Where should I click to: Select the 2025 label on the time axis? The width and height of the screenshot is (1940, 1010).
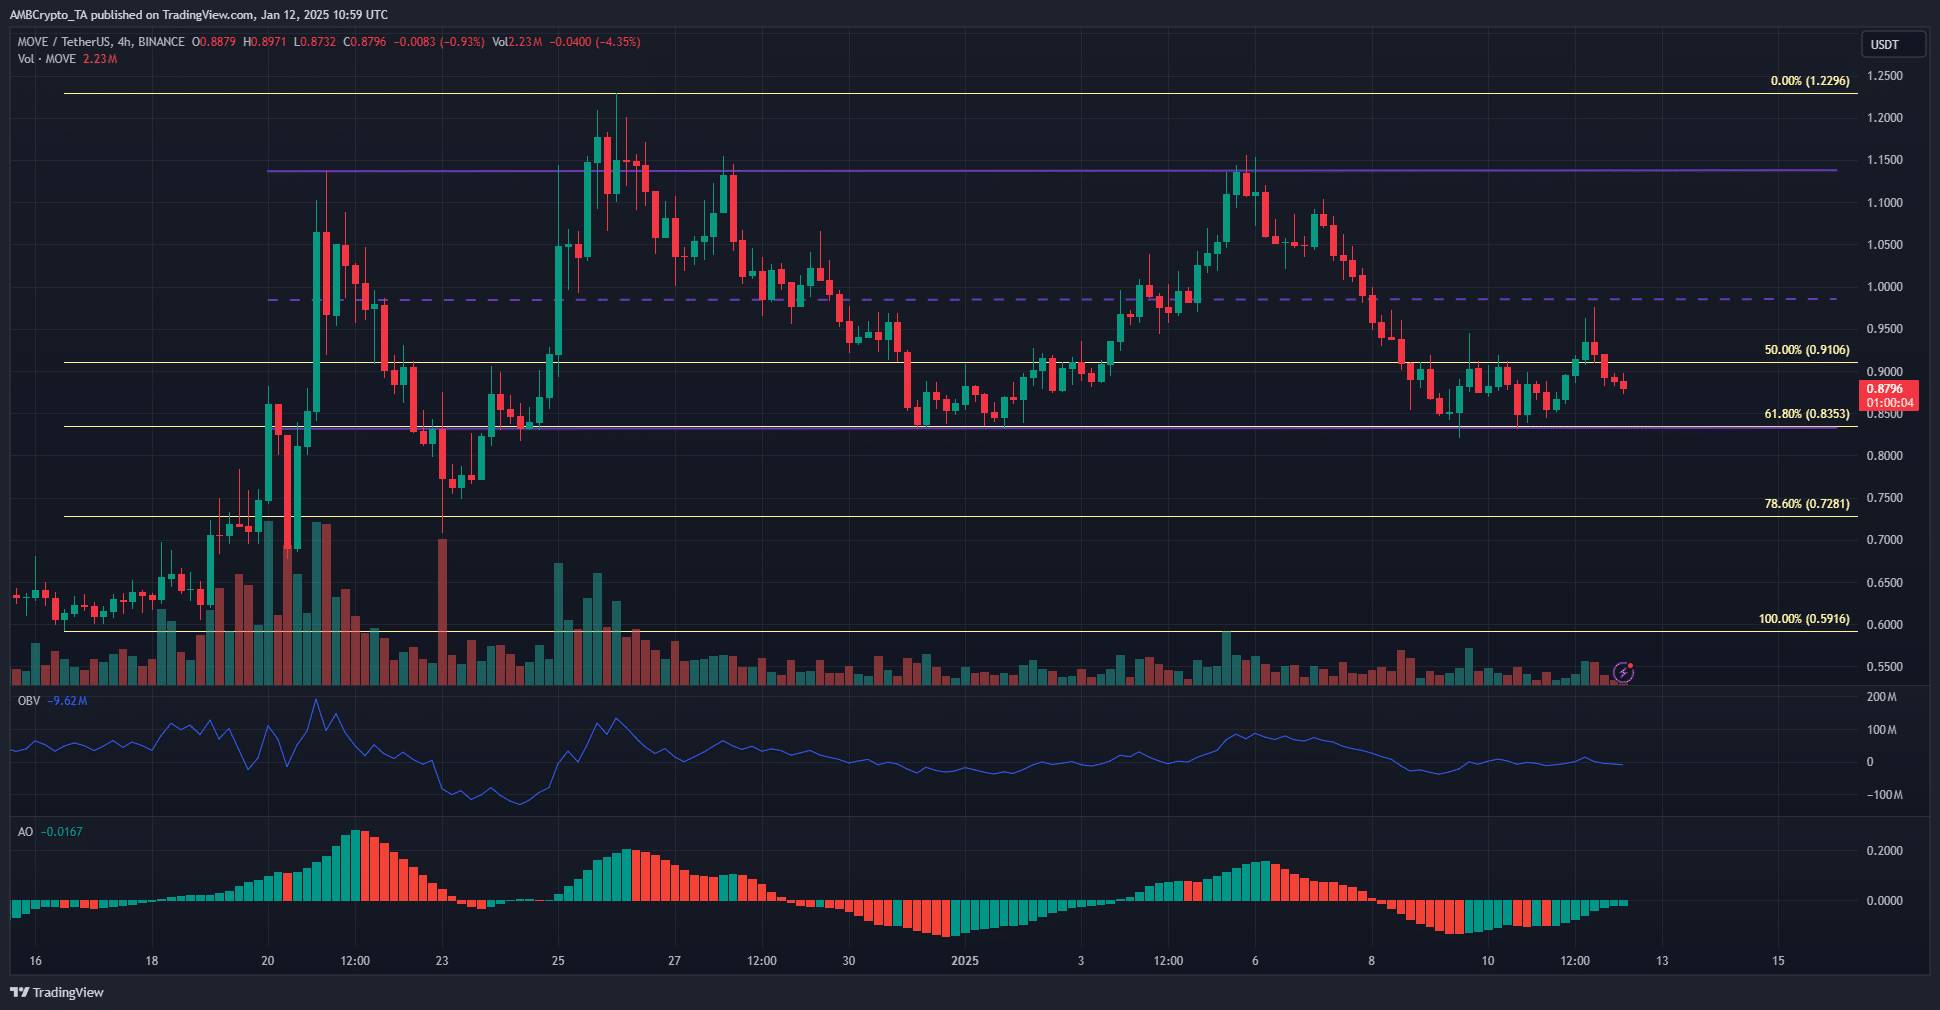966,960
